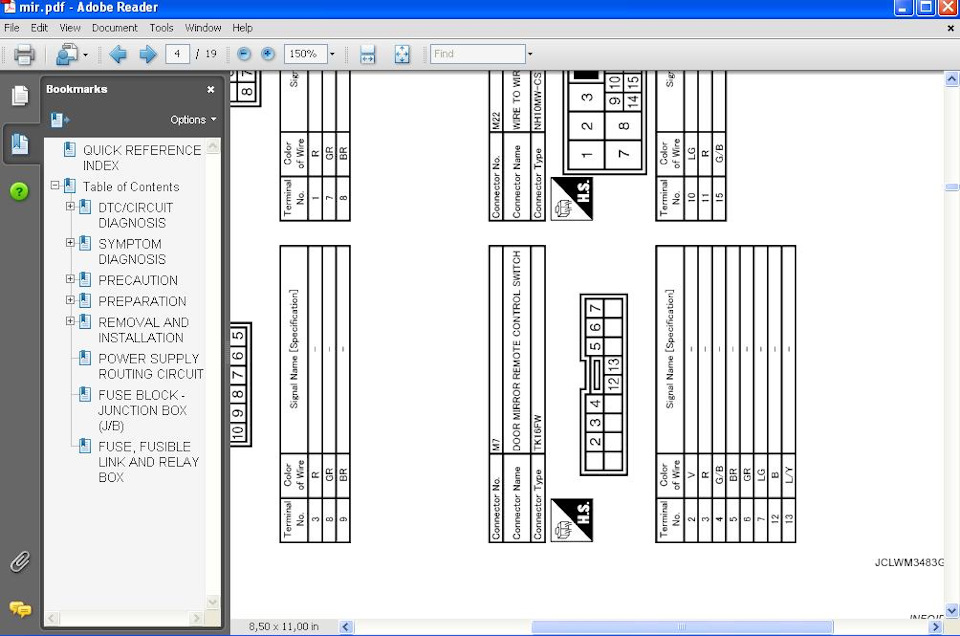
Task: Zoom out with the minus button
Action: point(244,54)
